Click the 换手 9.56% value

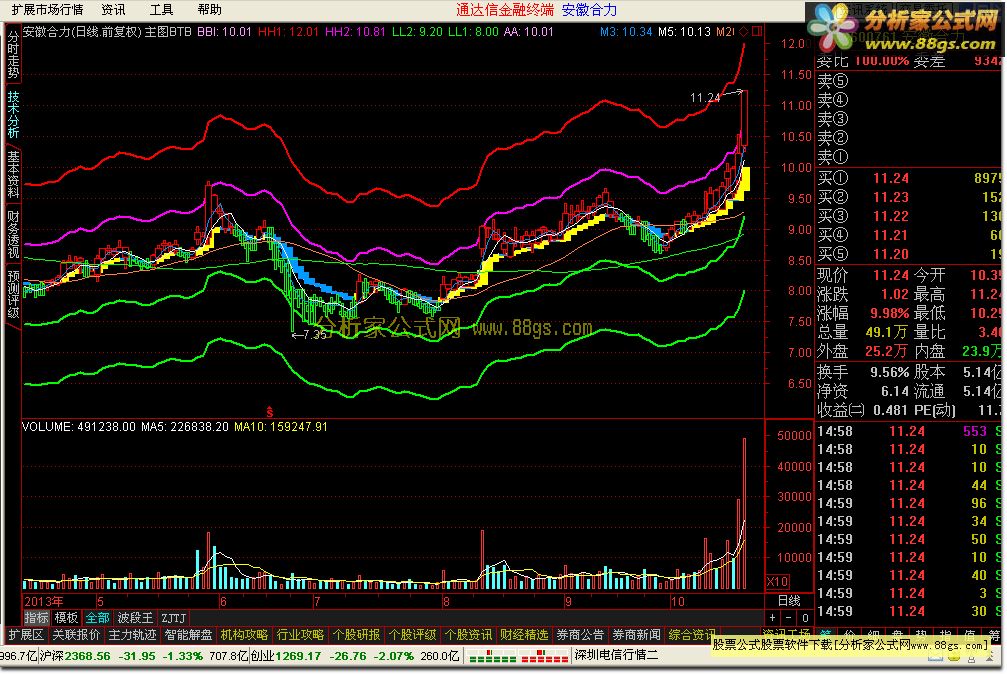[x=890, y=372]
